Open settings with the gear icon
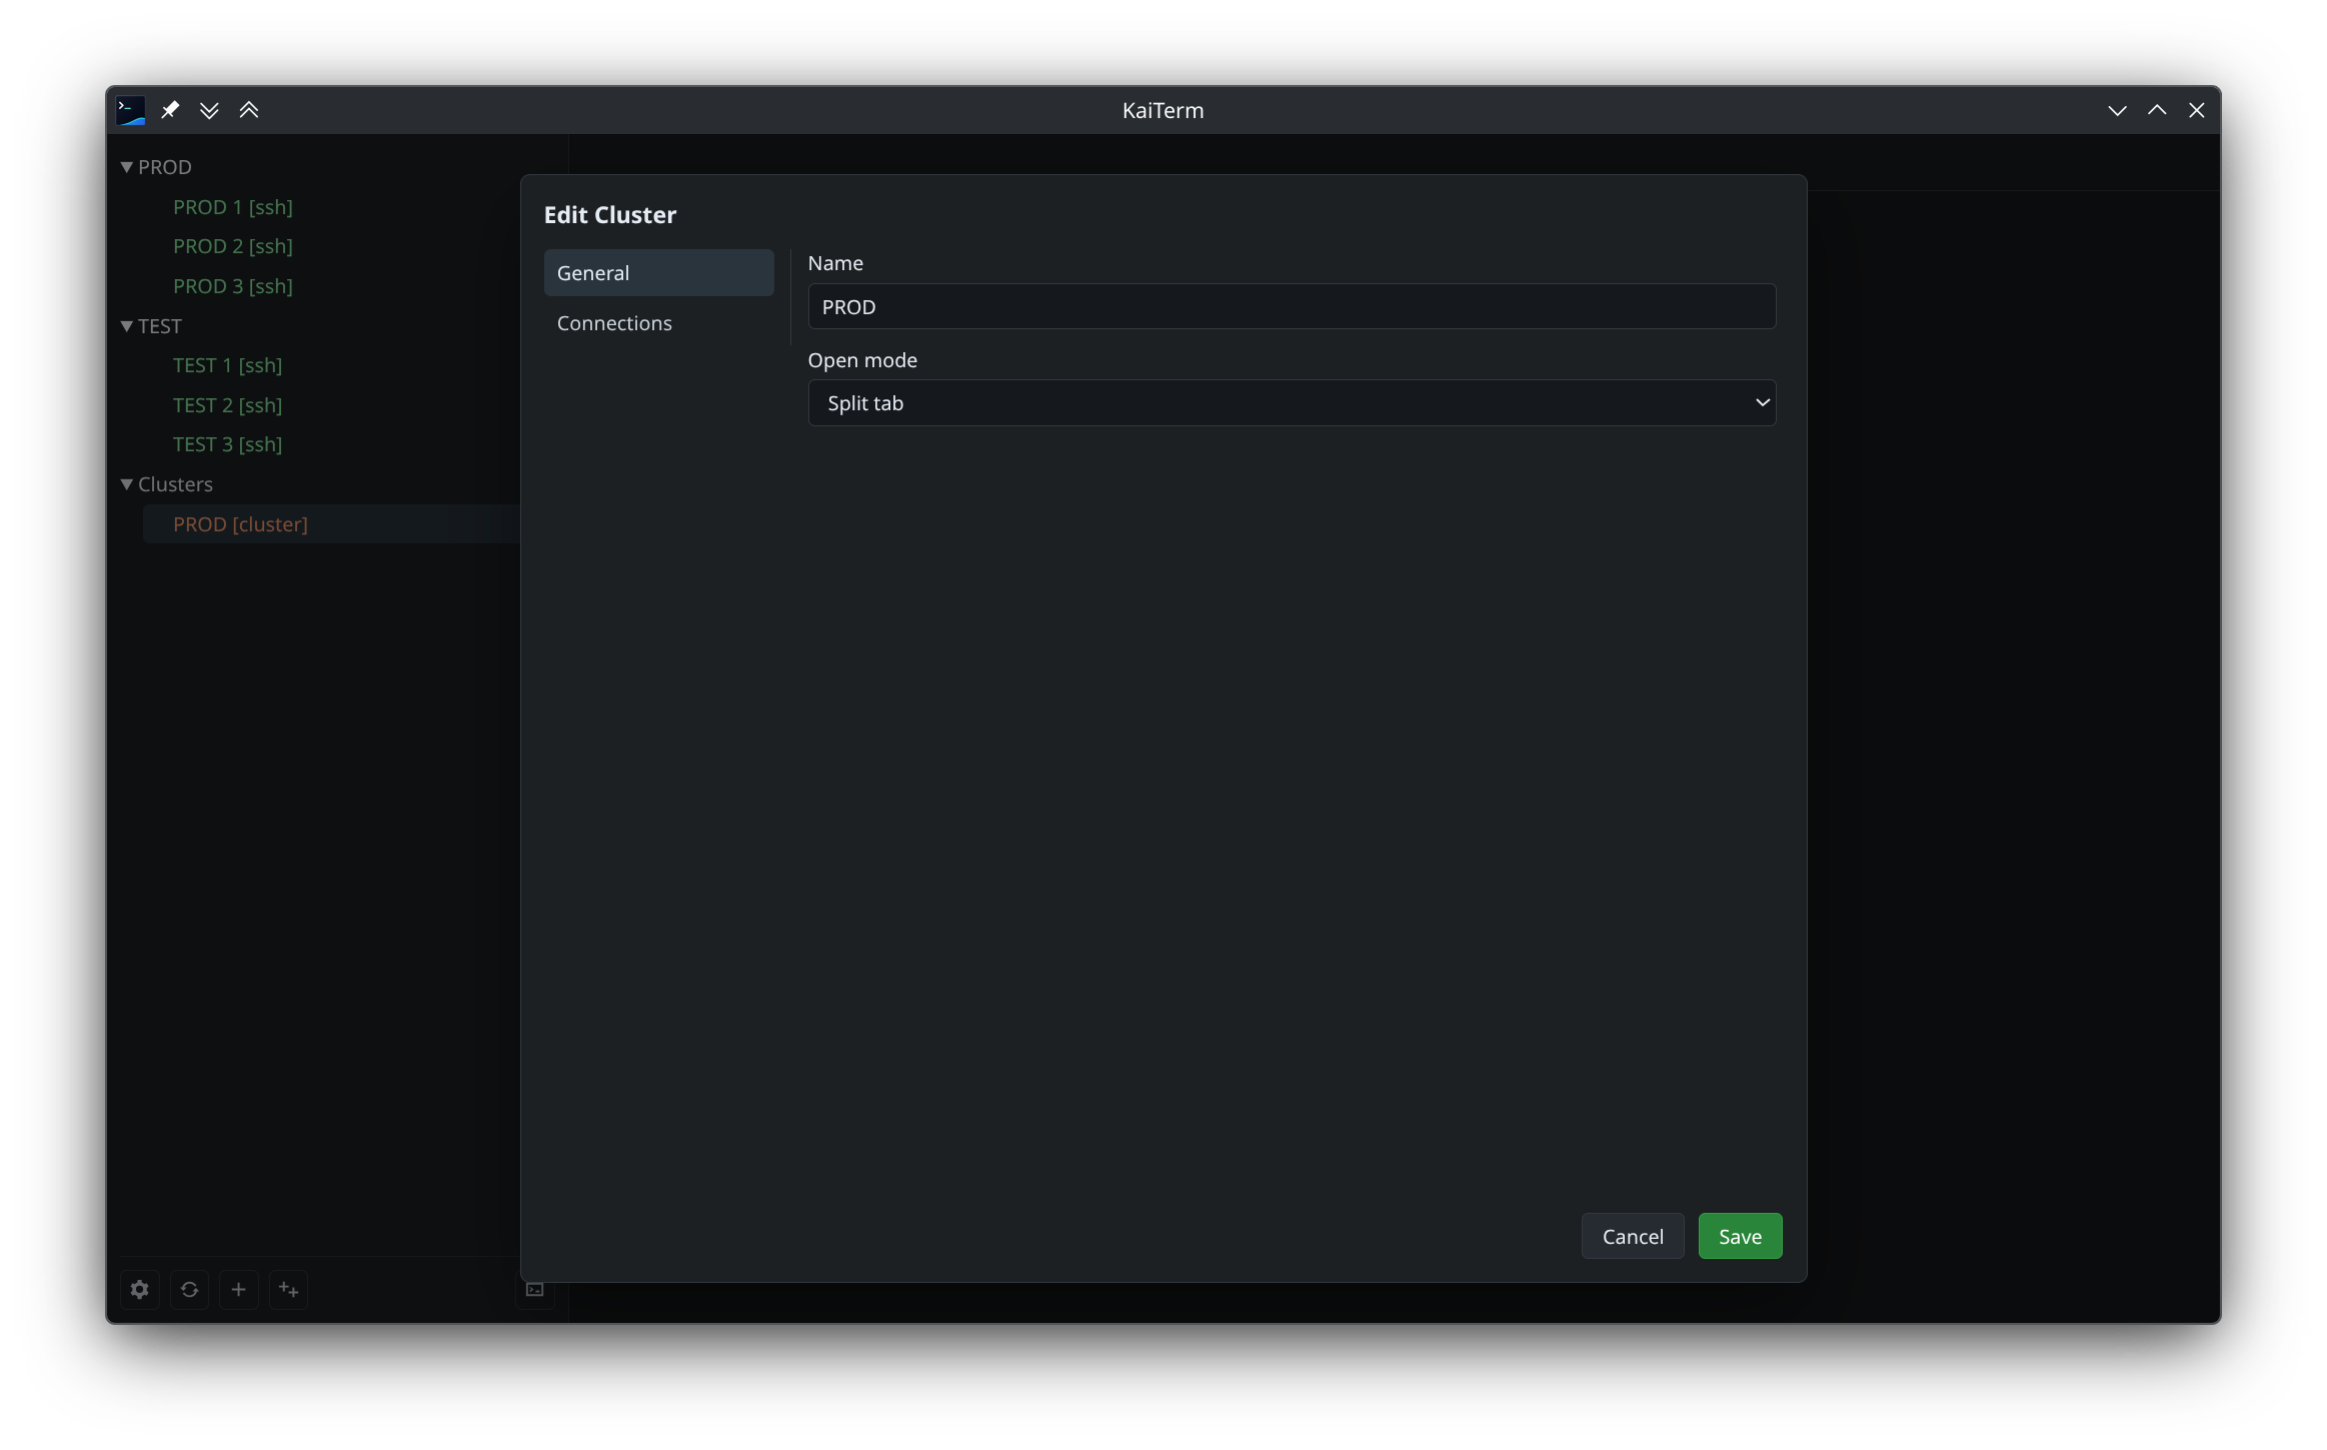2327x1450 pixels. tap(140, 1289)
